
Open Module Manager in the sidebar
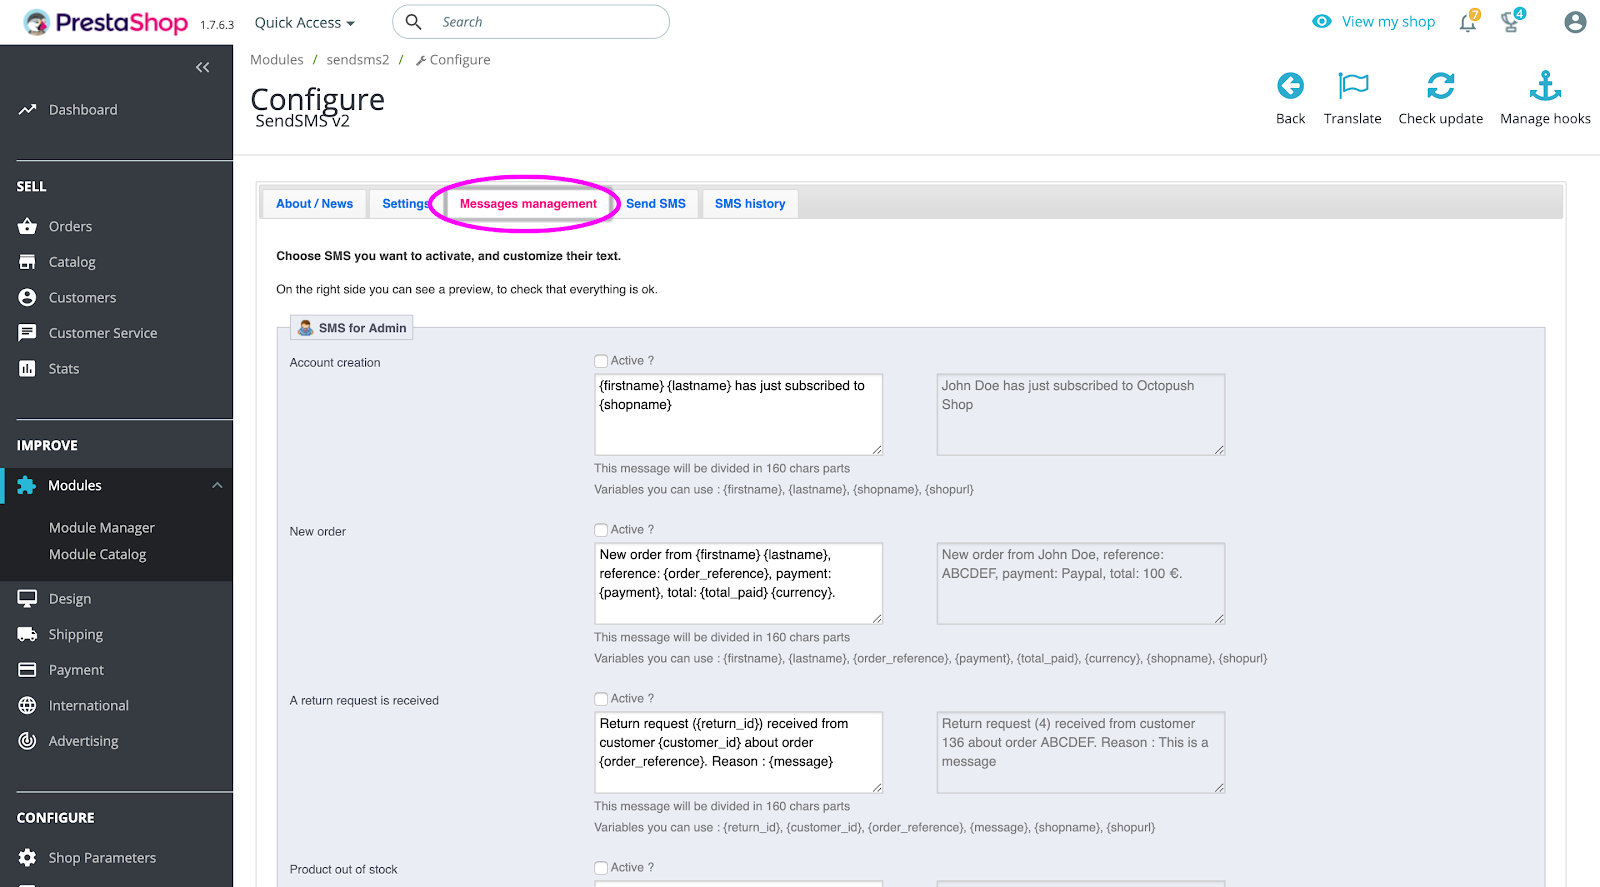[102, 528]
